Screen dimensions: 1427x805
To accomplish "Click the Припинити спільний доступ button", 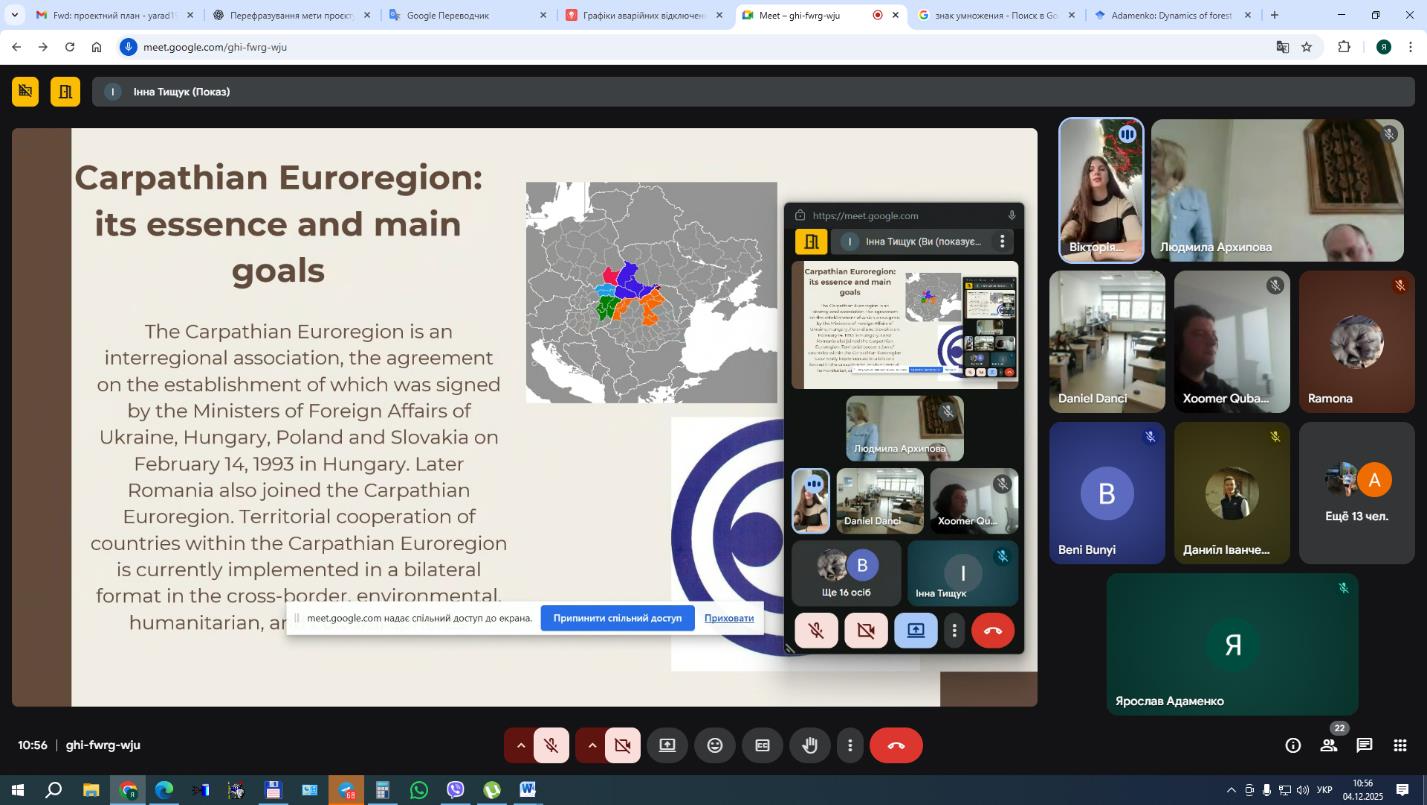I will [x=617, y=618].
